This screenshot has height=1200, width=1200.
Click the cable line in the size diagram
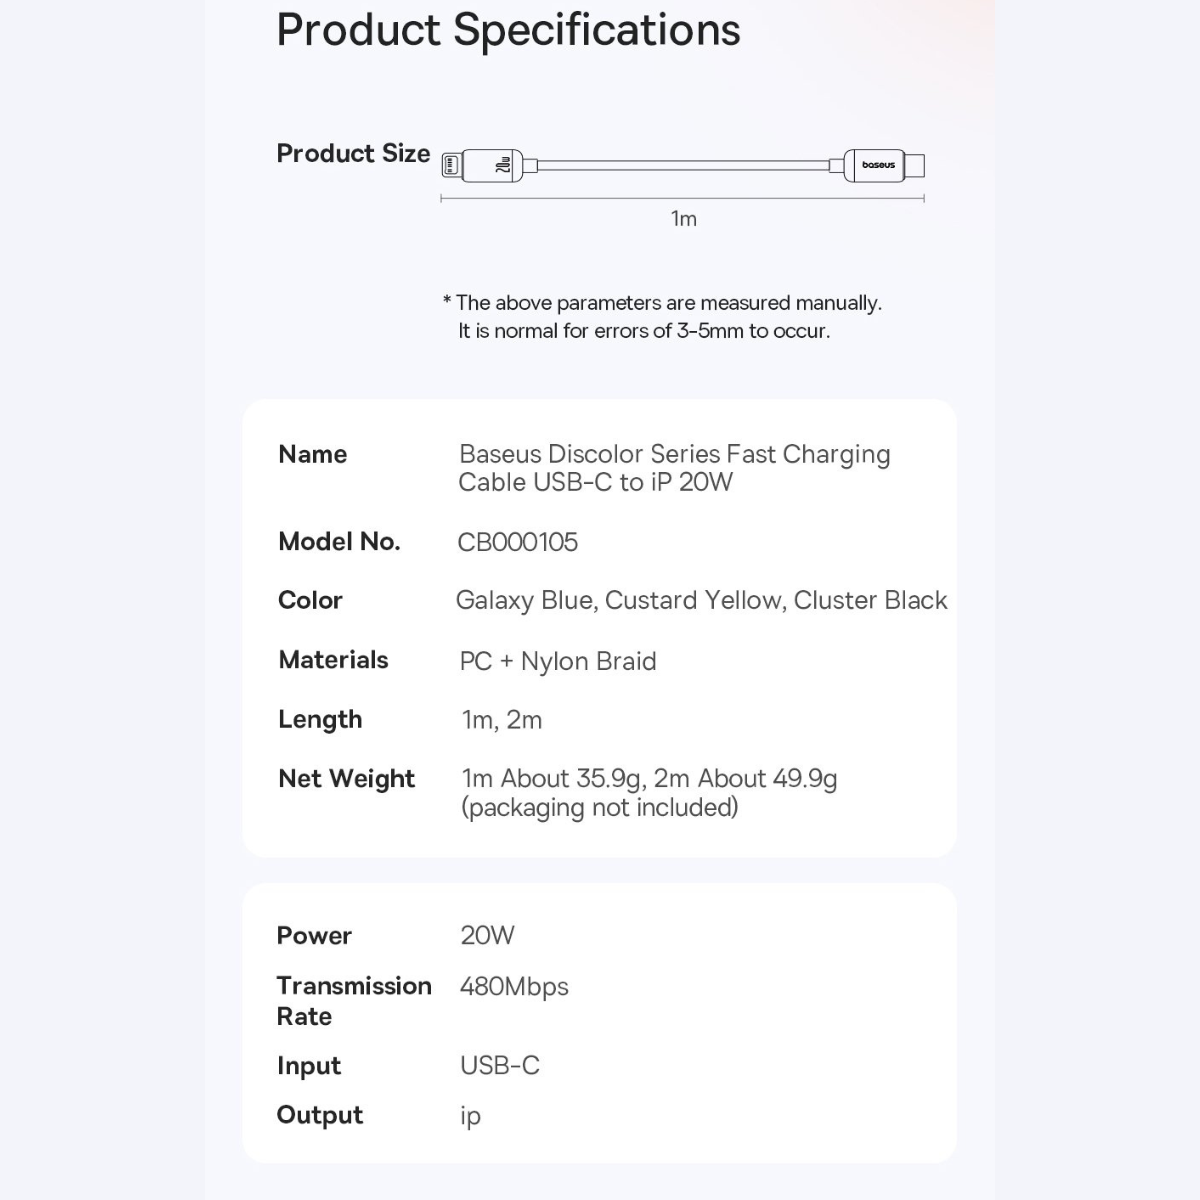pyautogui.click(x=684, y=165)
